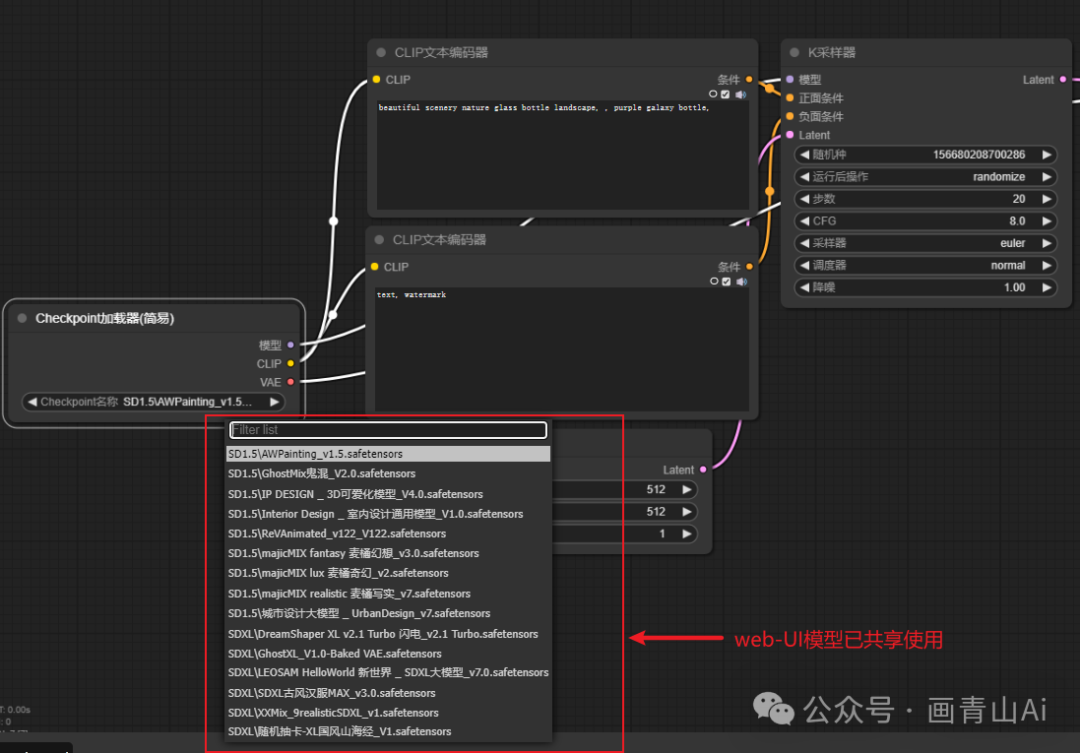Increase the first 512 value with its right arrow

point(687,490)
